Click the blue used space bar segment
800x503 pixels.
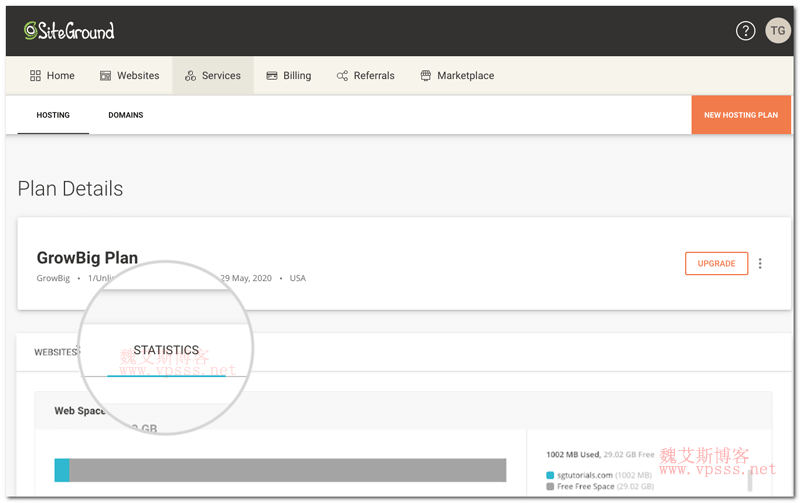[x=62, y=470]
